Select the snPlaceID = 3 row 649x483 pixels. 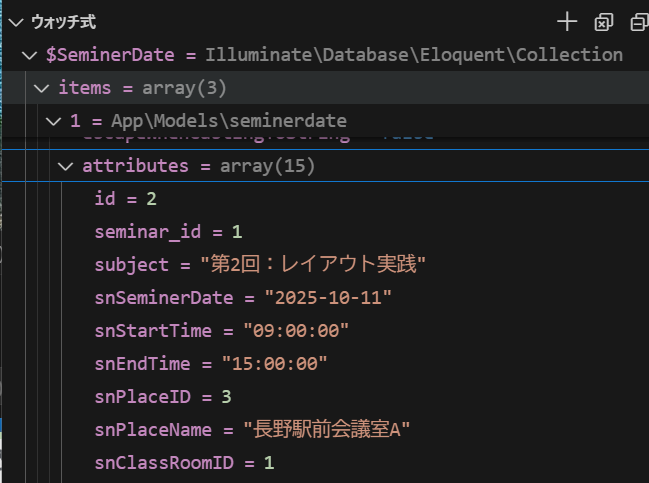pyautogui.click(x=325, y=397)
